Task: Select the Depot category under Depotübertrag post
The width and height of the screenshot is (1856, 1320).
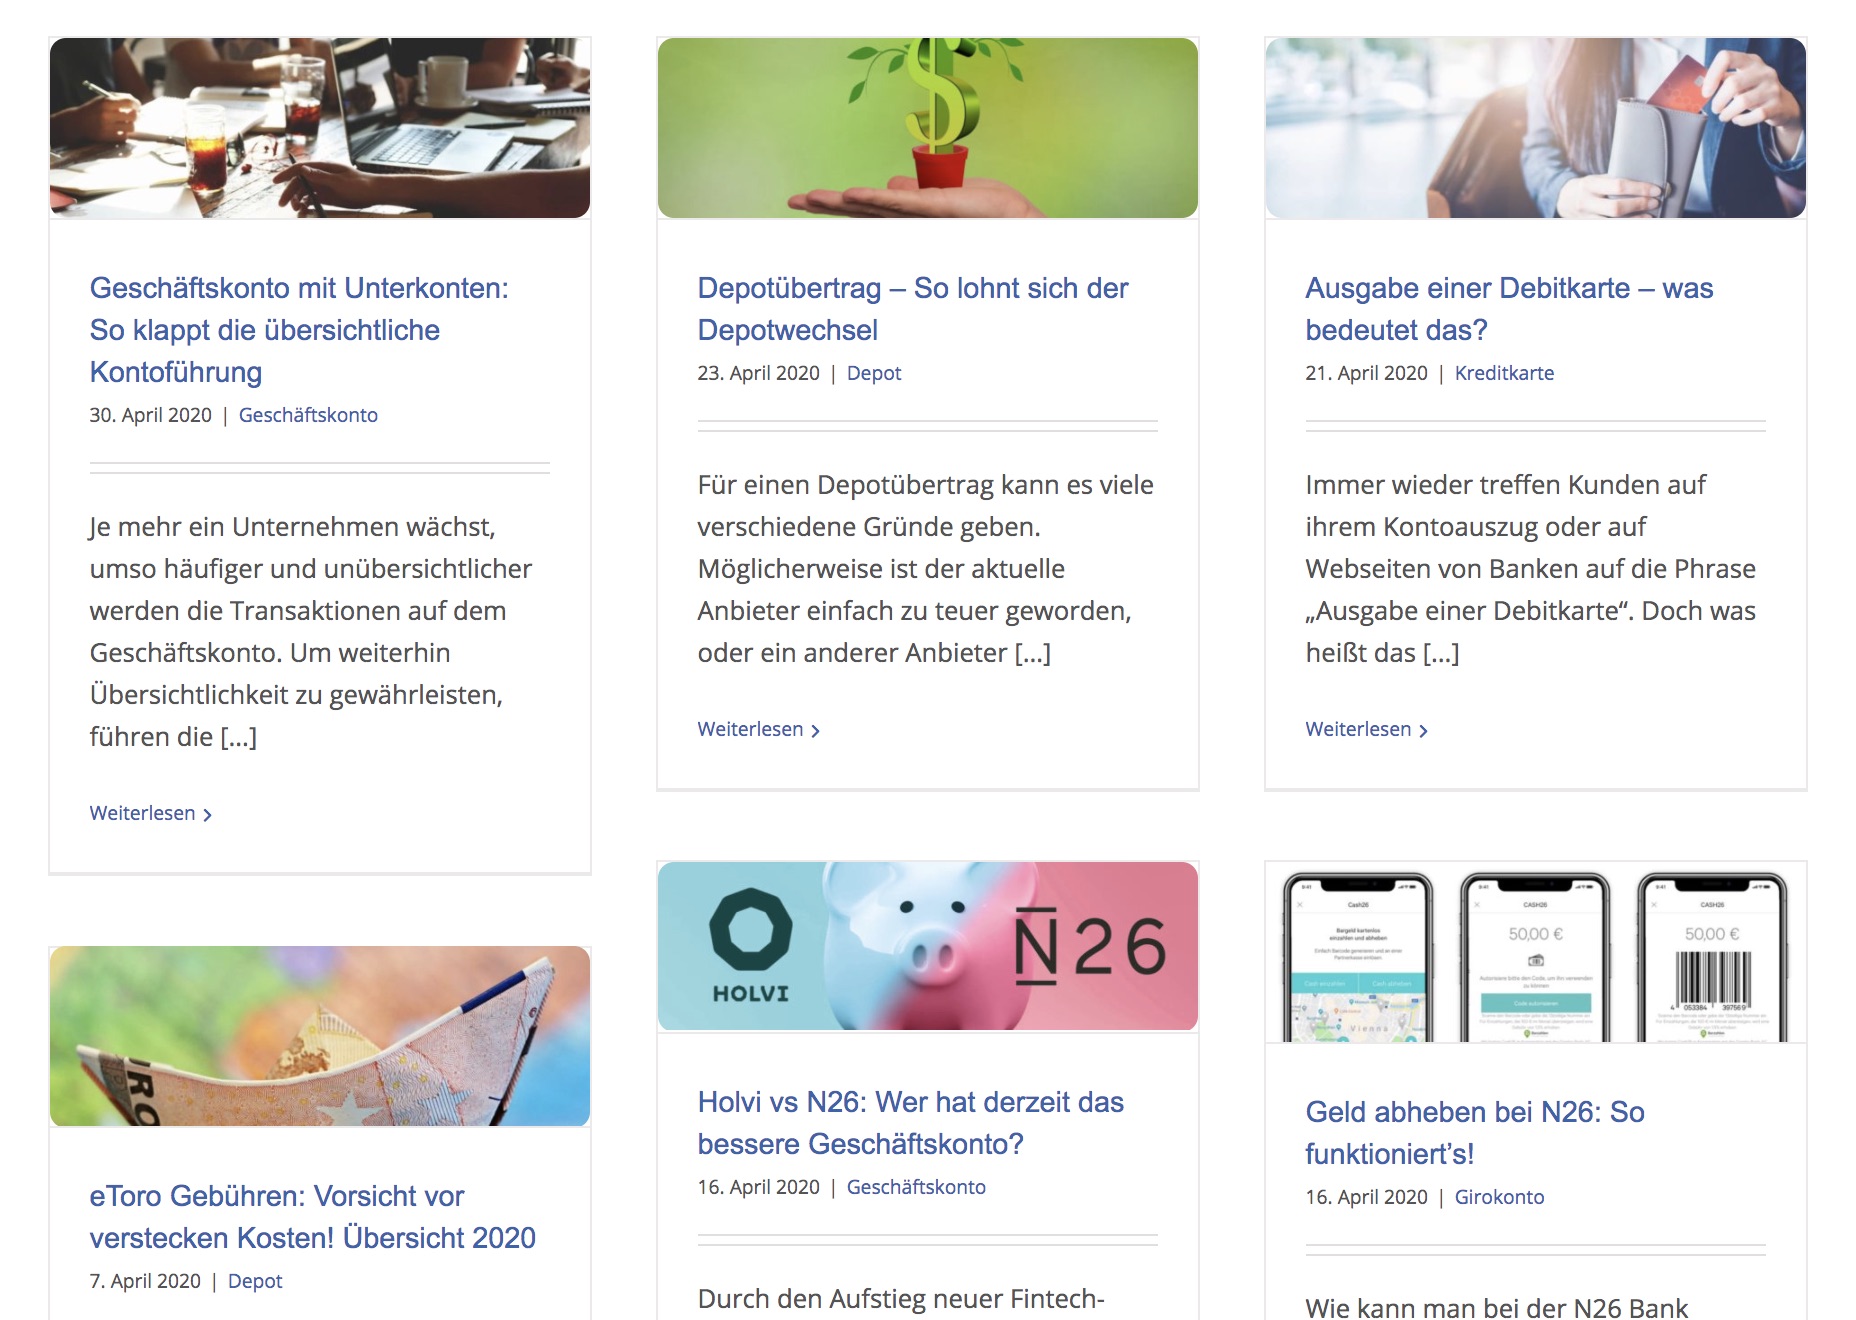Action: [874, 373]
